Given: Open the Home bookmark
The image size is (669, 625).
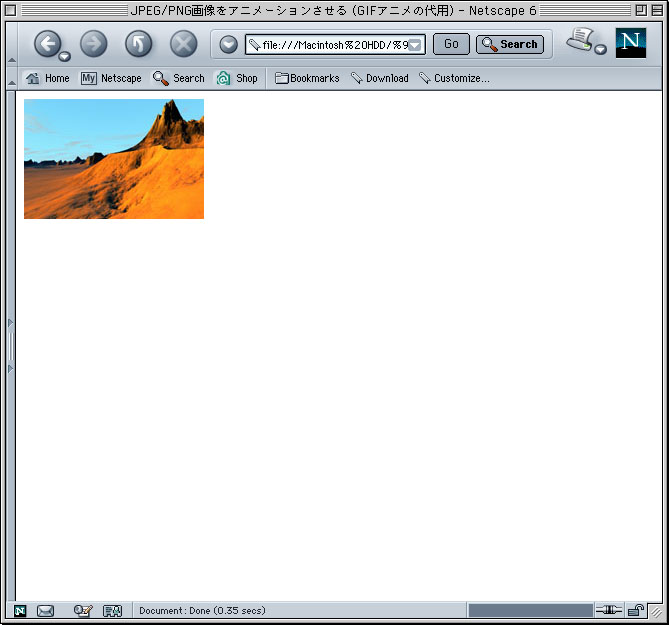Looking at the screenshot, I should 47,78.
